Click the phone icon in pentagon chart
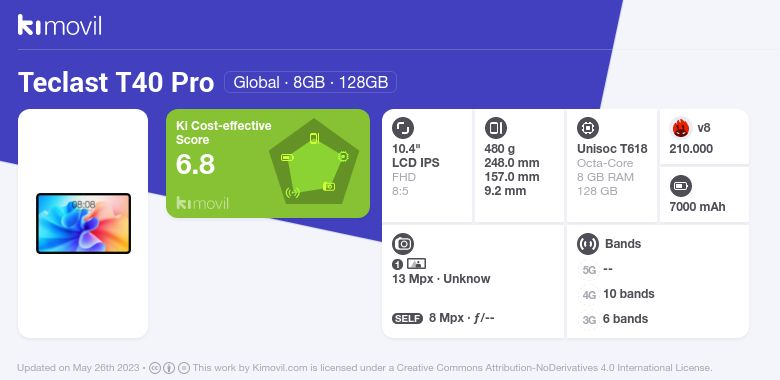The width and height of the screenshot is (780, 380). [314, 138]
